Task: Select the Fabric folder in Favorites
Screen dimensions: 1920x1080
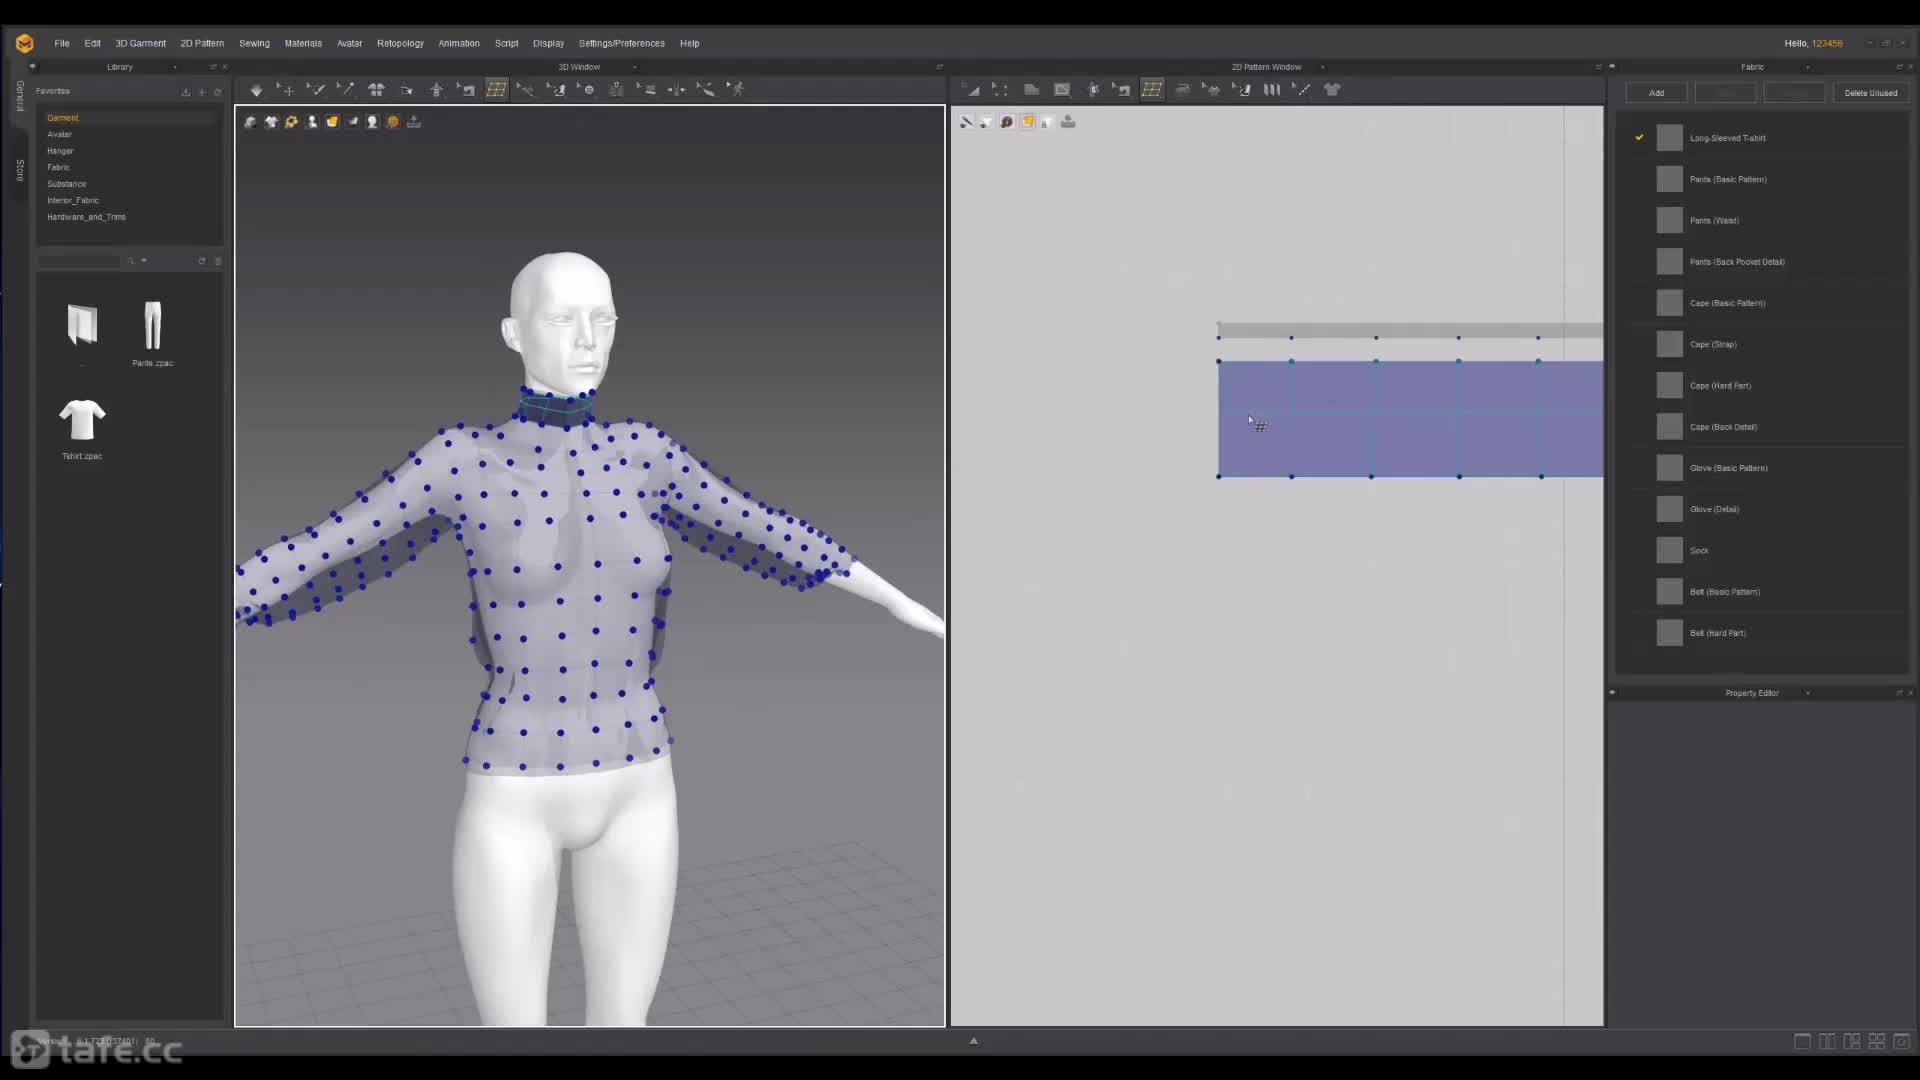Action: tap(58, 167)
